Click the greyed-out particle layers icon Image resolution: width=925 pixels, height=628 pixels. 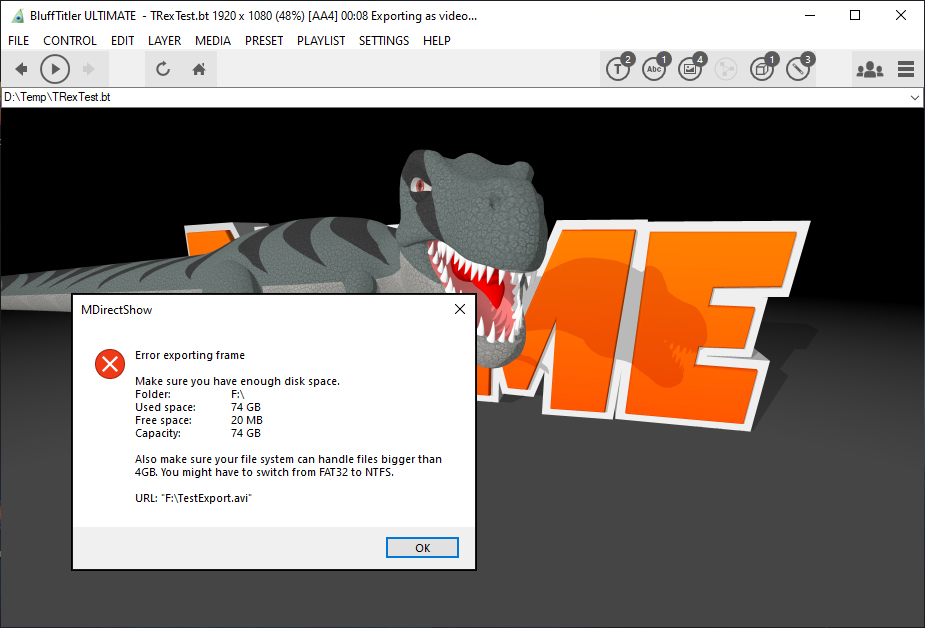coord(726,70)
